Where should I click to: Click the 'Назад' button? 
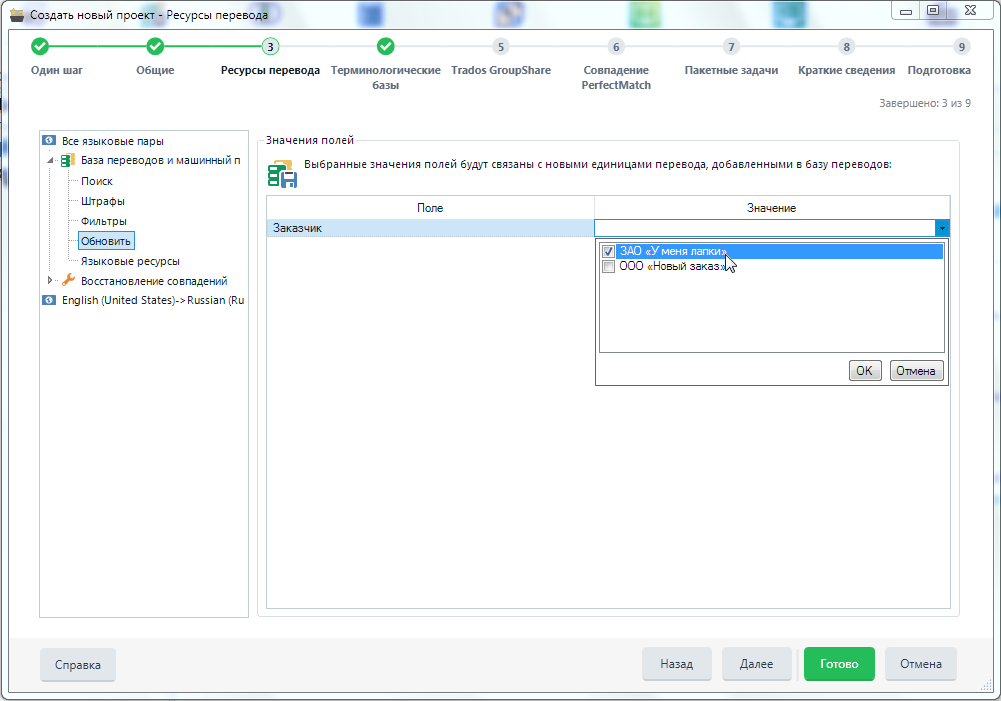676,664
